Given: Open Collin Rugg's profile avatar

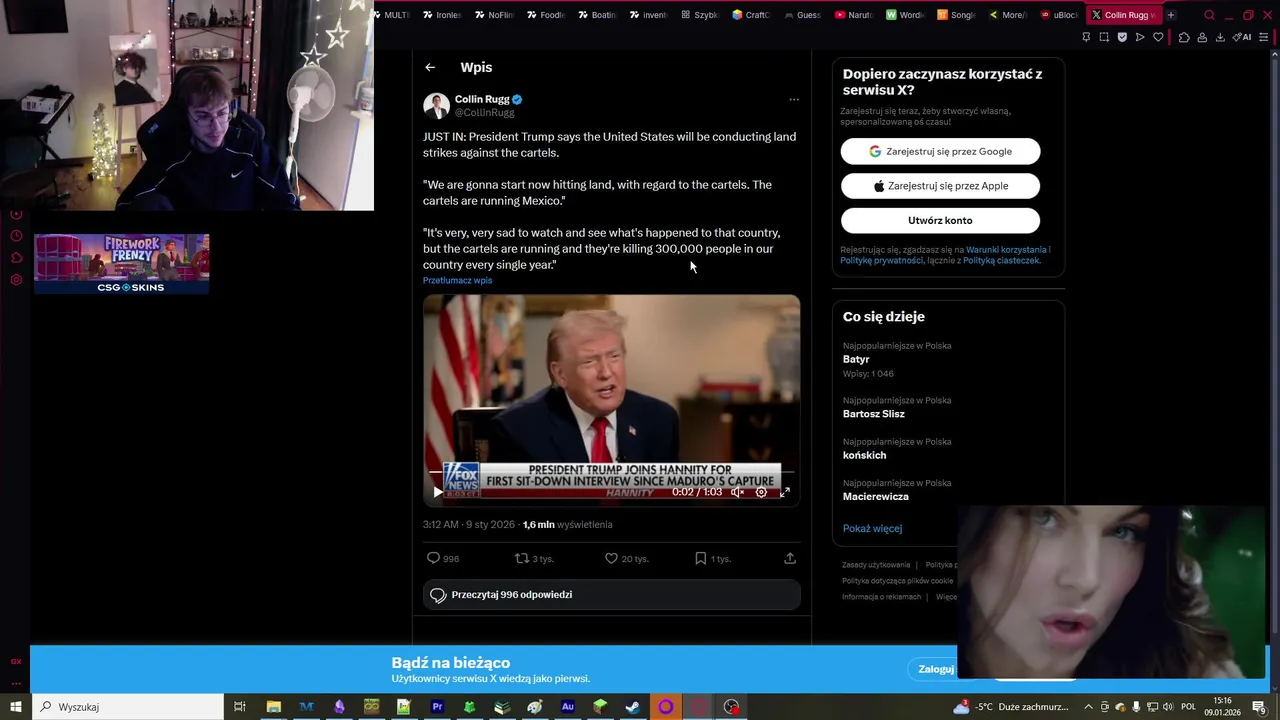Looking at the screenshot, I should (x=436, y=106).
